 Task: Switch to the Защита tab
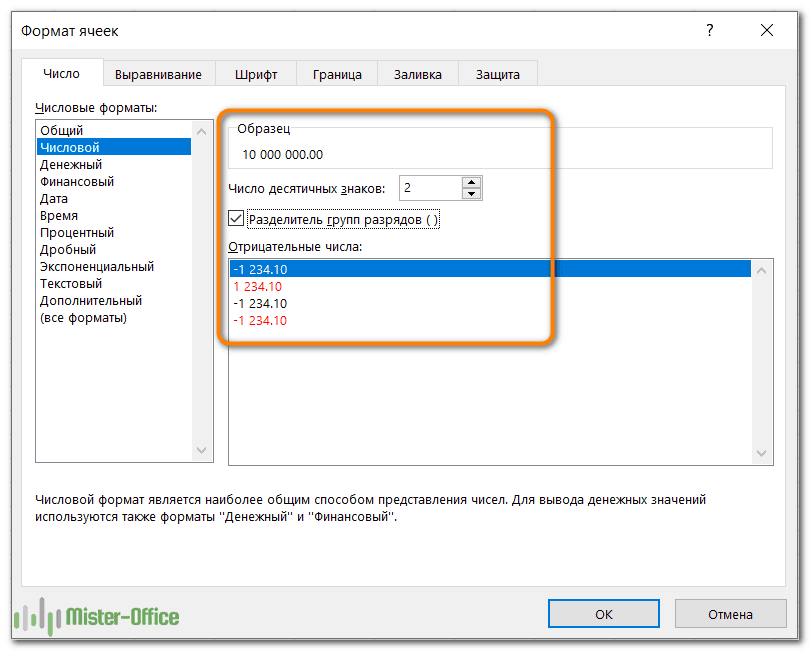497,74
